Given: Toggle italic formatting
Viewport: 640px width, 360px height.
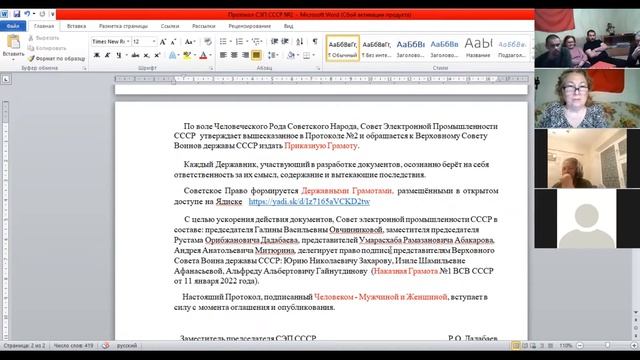Looking at the screenshot, I should (107, 55).
